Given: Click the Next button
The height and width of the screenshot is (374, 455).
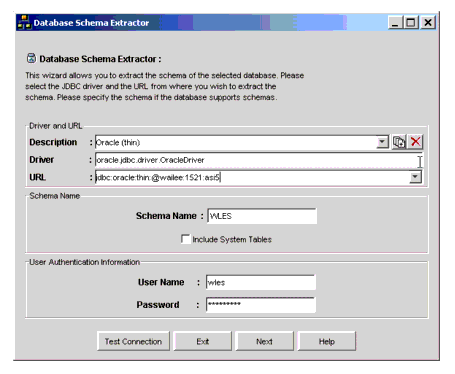Looking at the screenshot, I should click(264, 341).
